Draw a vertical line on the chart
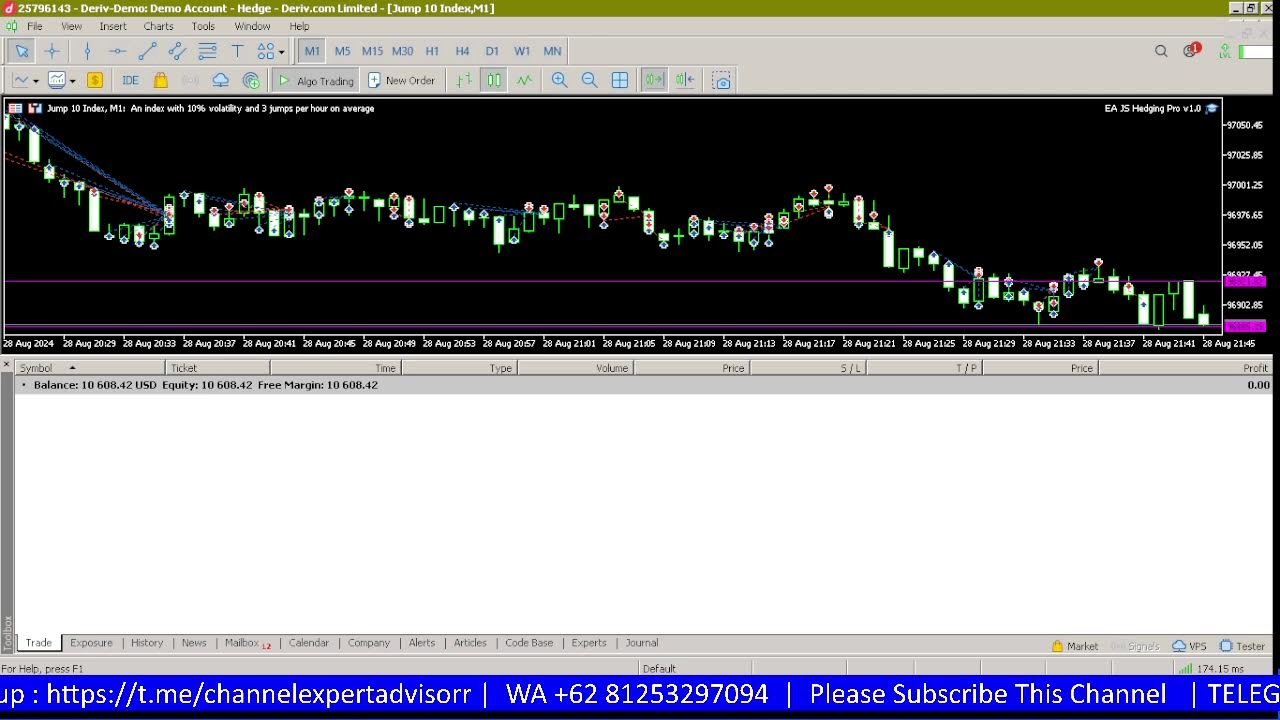 (x=87, y=51)
